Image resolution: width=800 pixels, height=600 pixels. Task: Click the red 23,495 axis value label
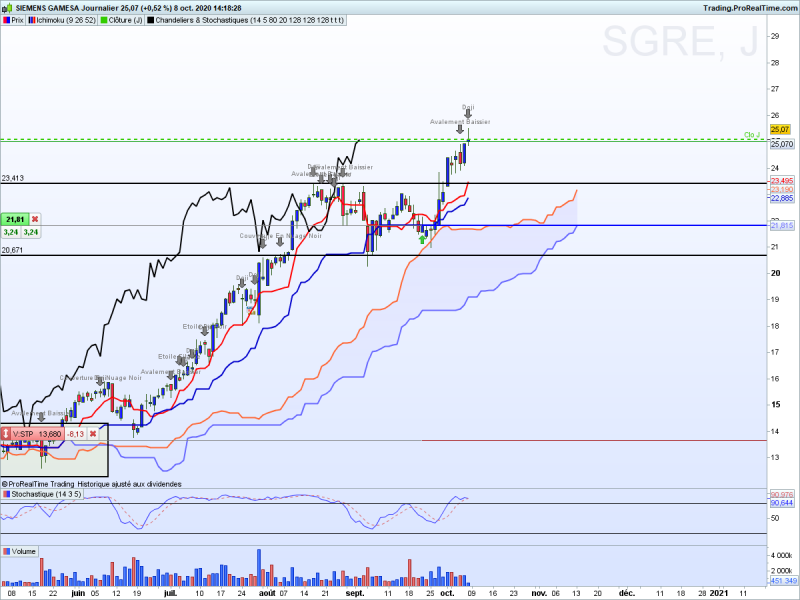[782, 181]
